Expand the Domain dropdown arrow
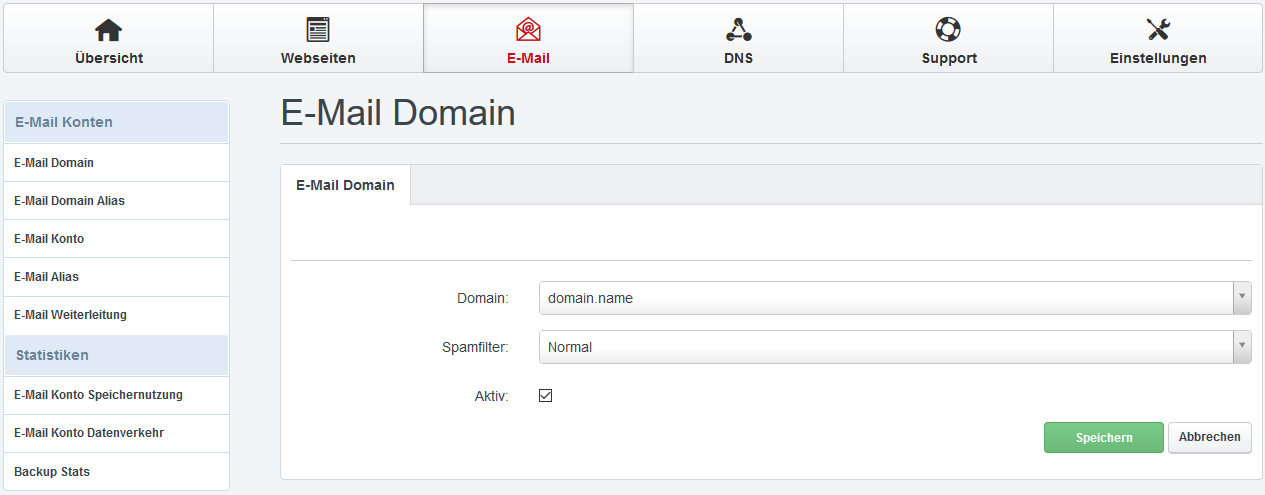This screenshot has height=495, width=1265. tap(1241, 298)
